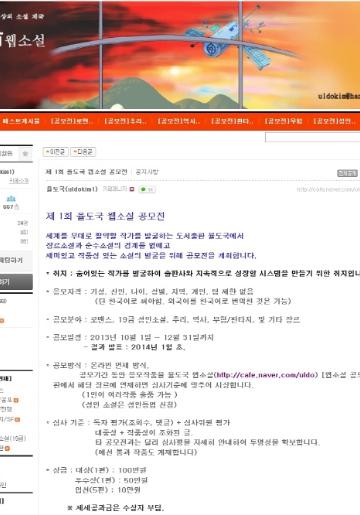Click the text 결과 발표 : 2014년 1월 초
Viewport: 360px width, 515px height.
click(x=138, y=347)
